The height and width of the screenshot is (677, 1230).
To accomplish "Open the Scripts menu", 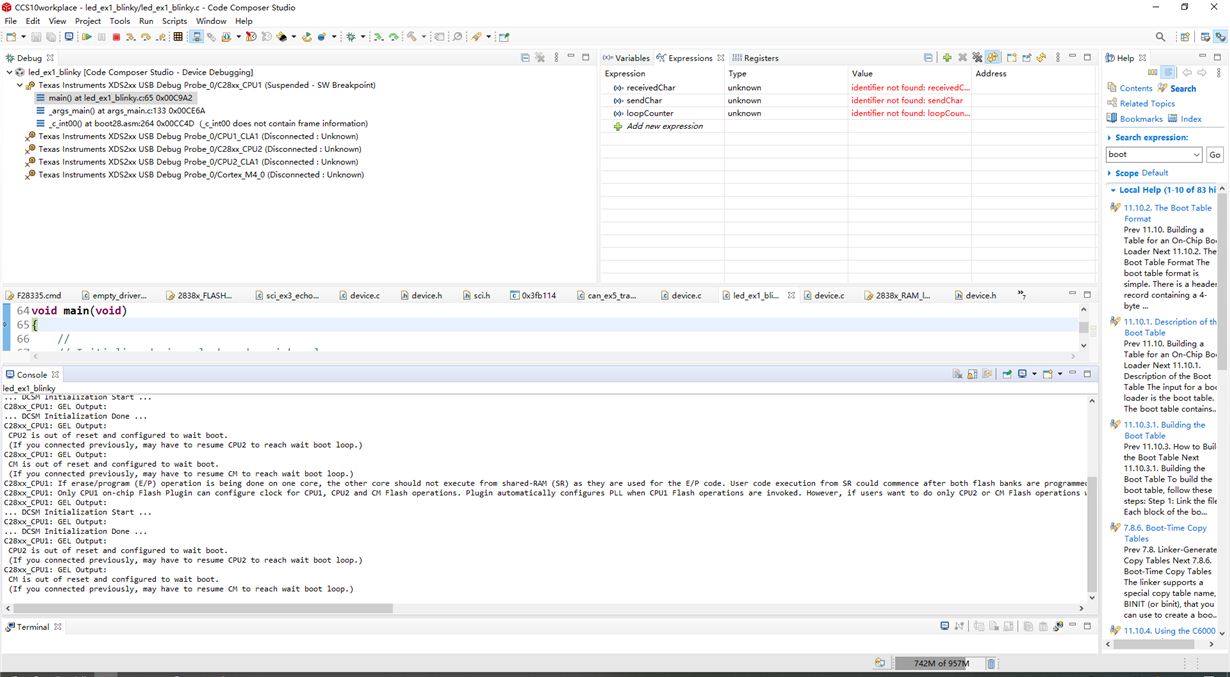I will point(174,21).
